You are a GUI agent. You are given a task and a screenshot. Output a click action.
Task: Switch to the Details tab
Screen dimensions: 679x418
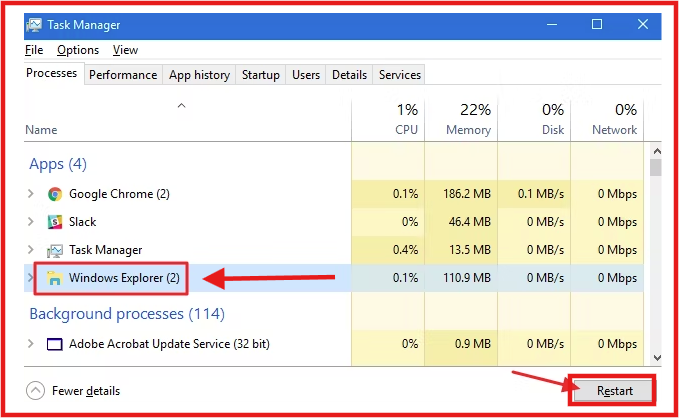[x=349, y=75]
